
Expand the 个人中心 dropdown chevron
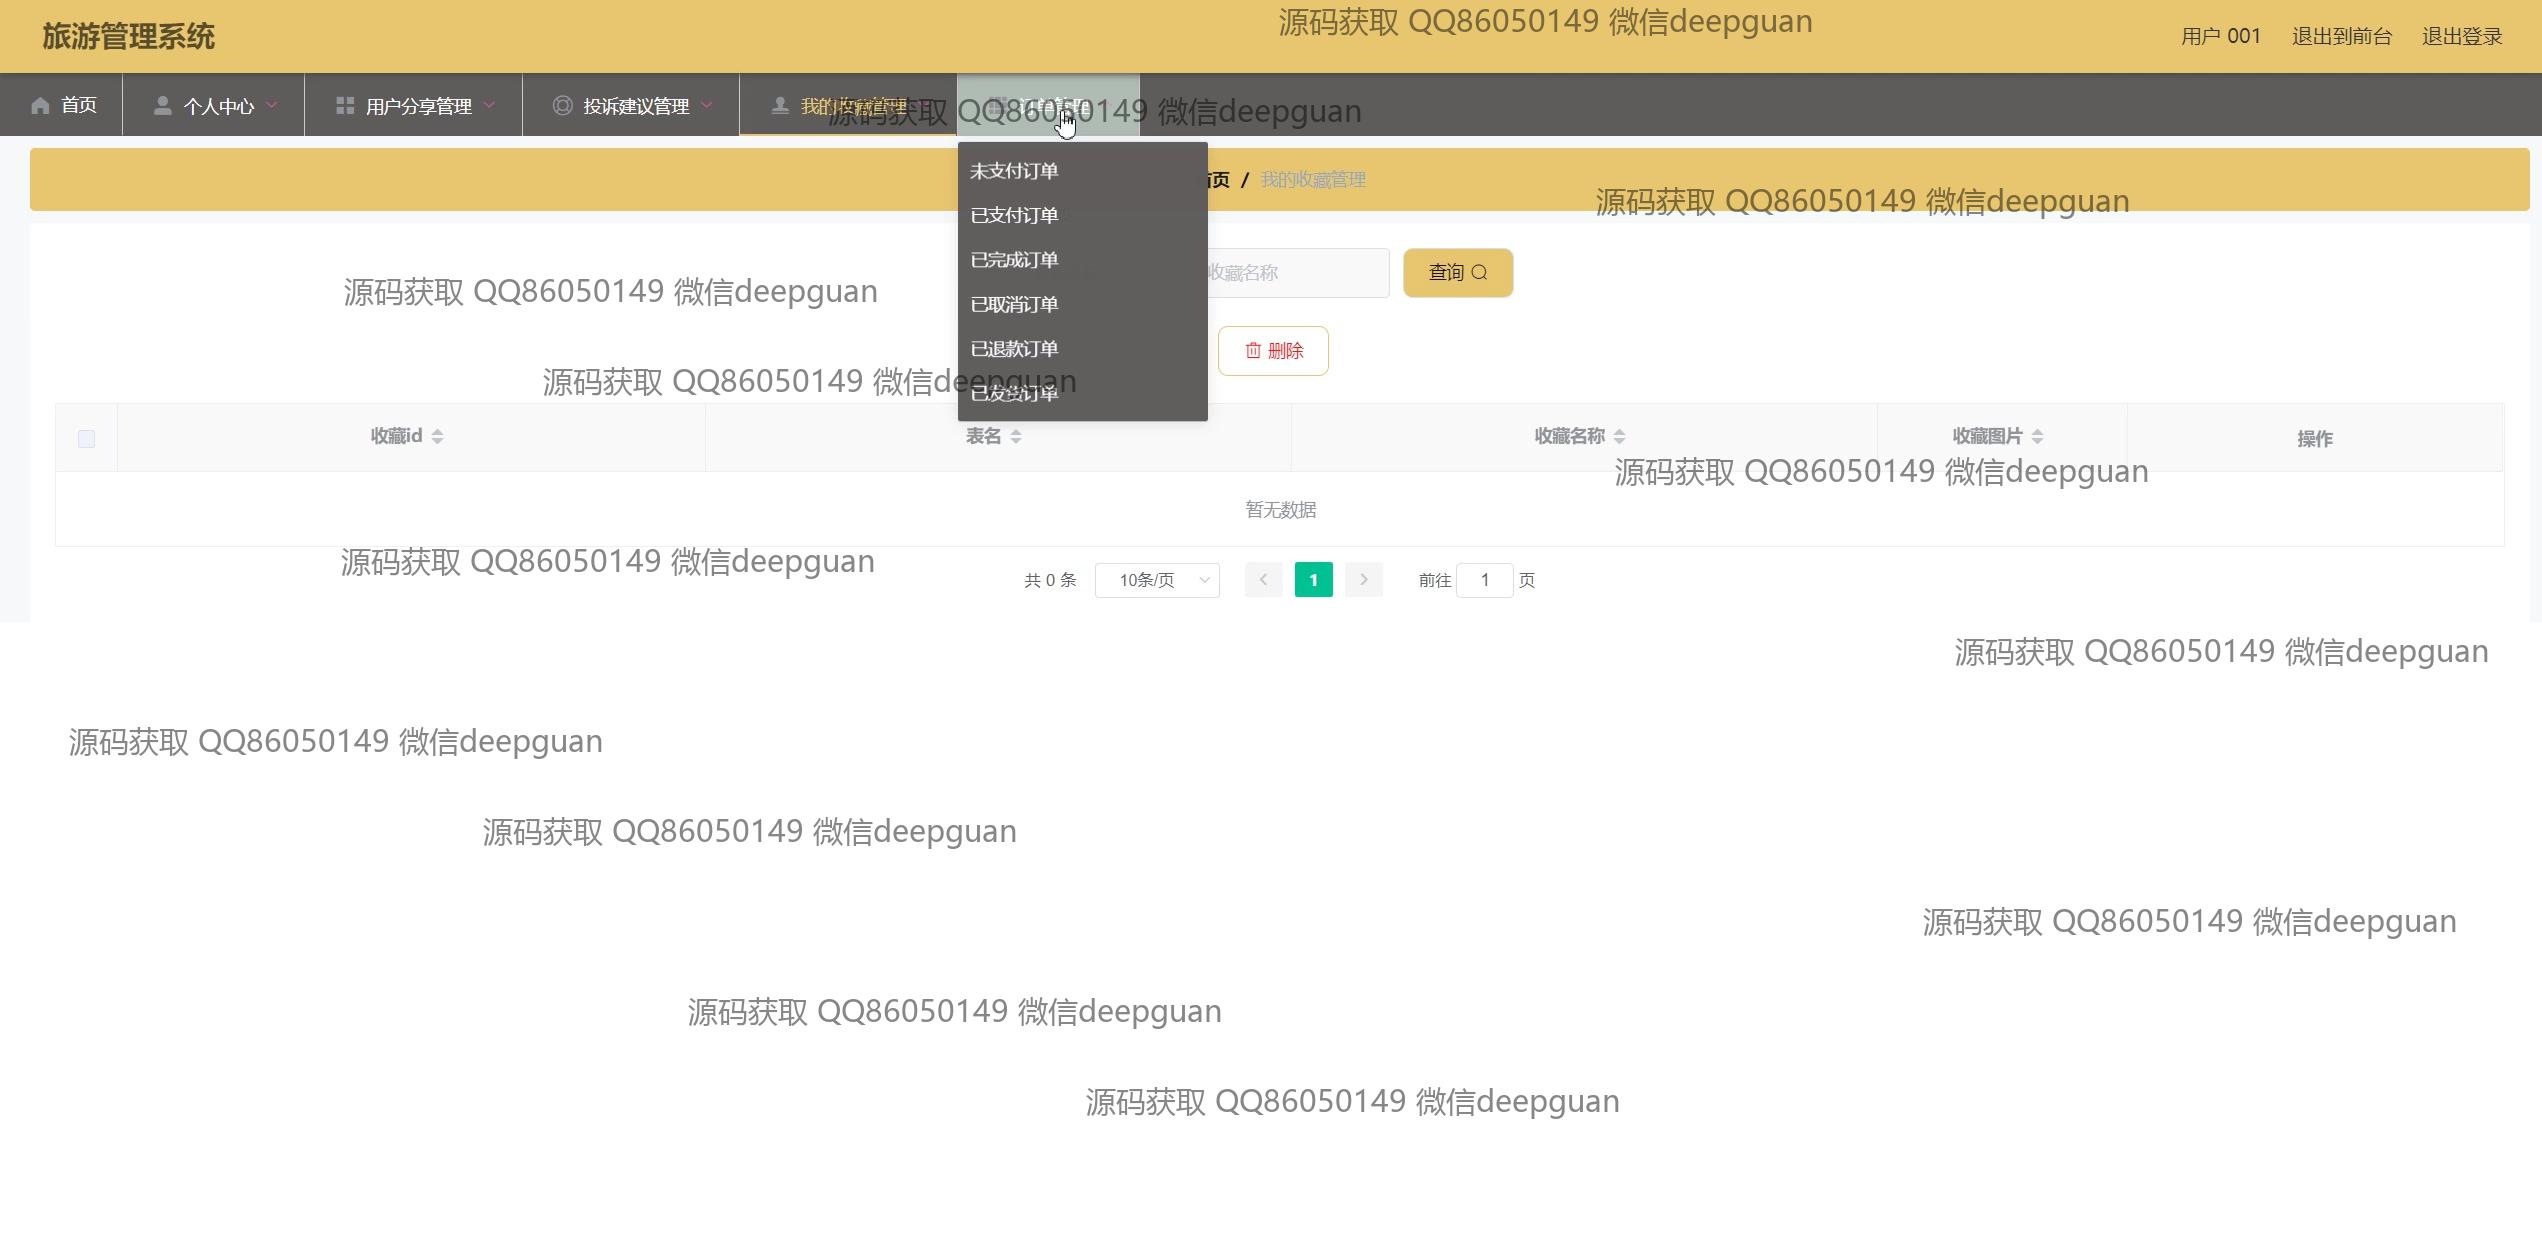(272, 105)
